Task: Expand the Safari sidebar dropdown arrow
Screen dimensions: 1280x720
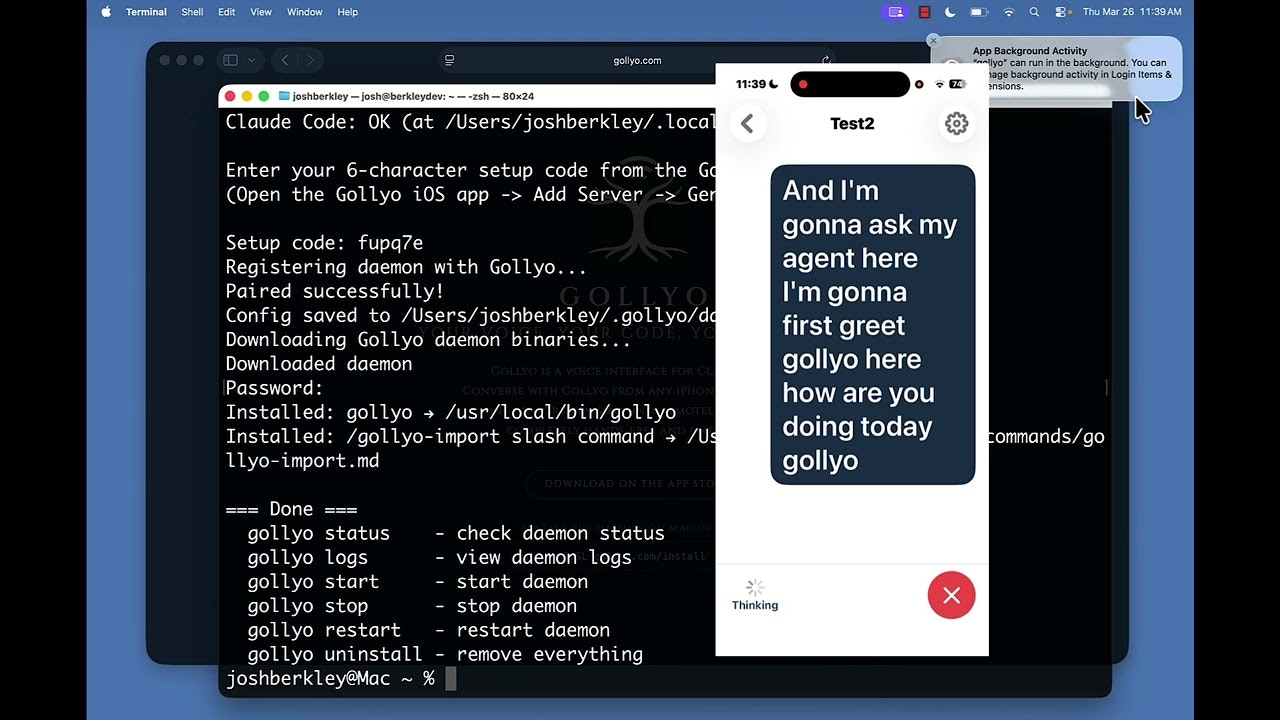Action: coord(251,60)
